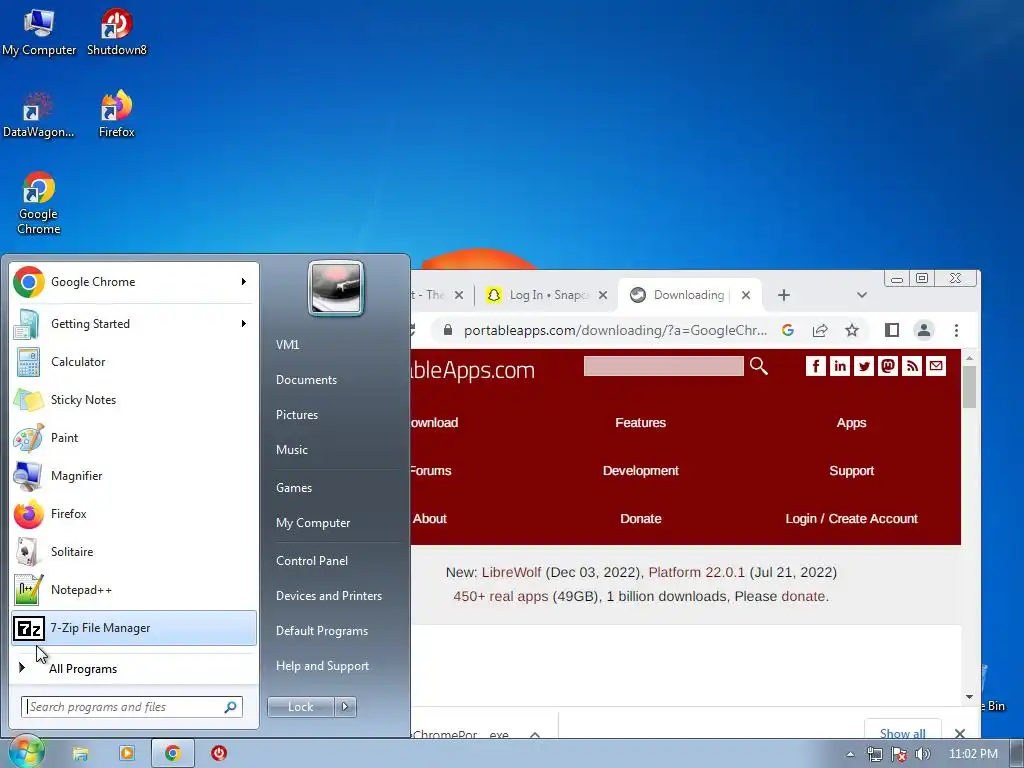Launch Firefox from the Start menu list
Screen dimensions: 1024x768
(x=134, y=514)
